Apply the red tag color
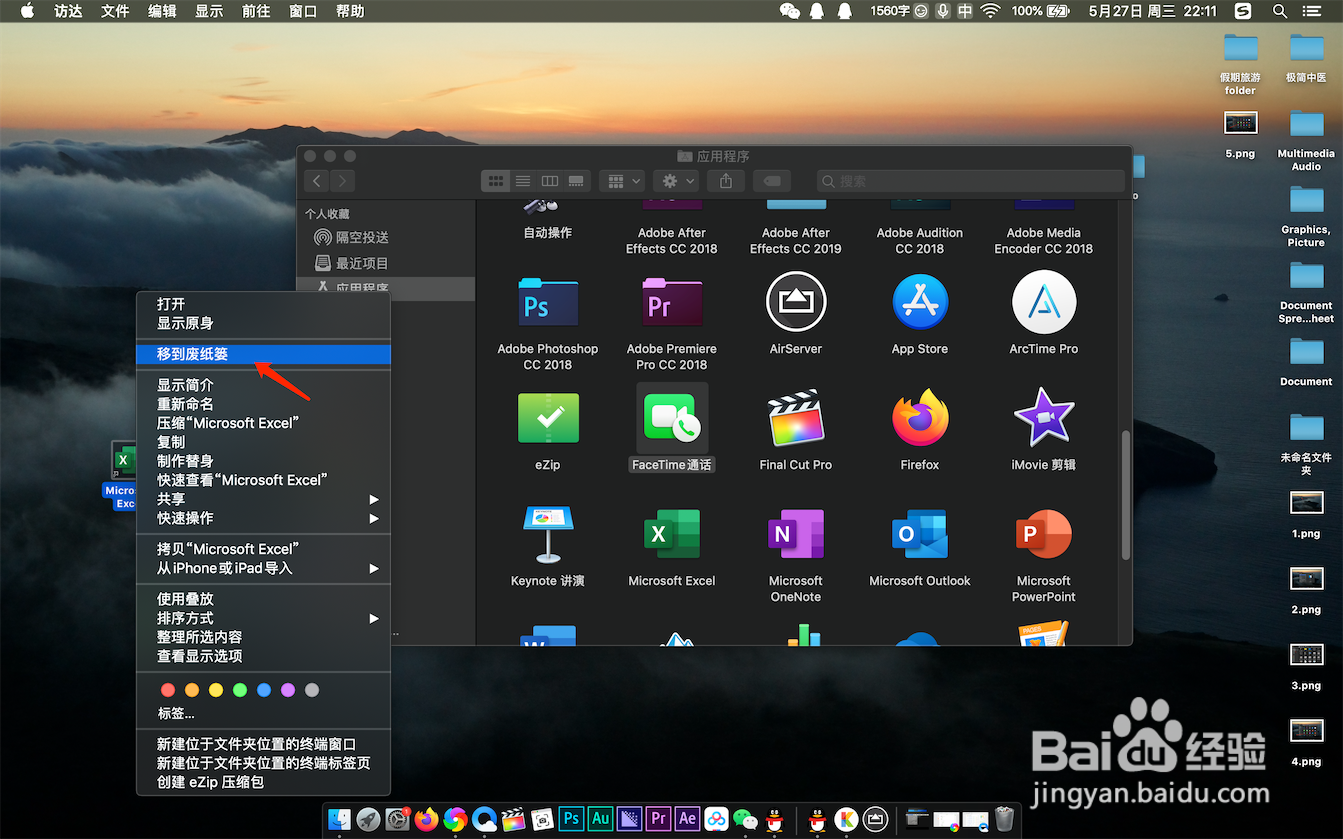1343x839 pixels. click(x=168, y=690)
